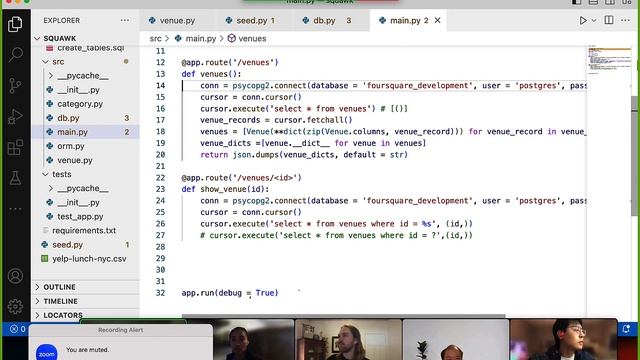
Task: Click src in the breadcrumb
Action: tap(156, 38)
